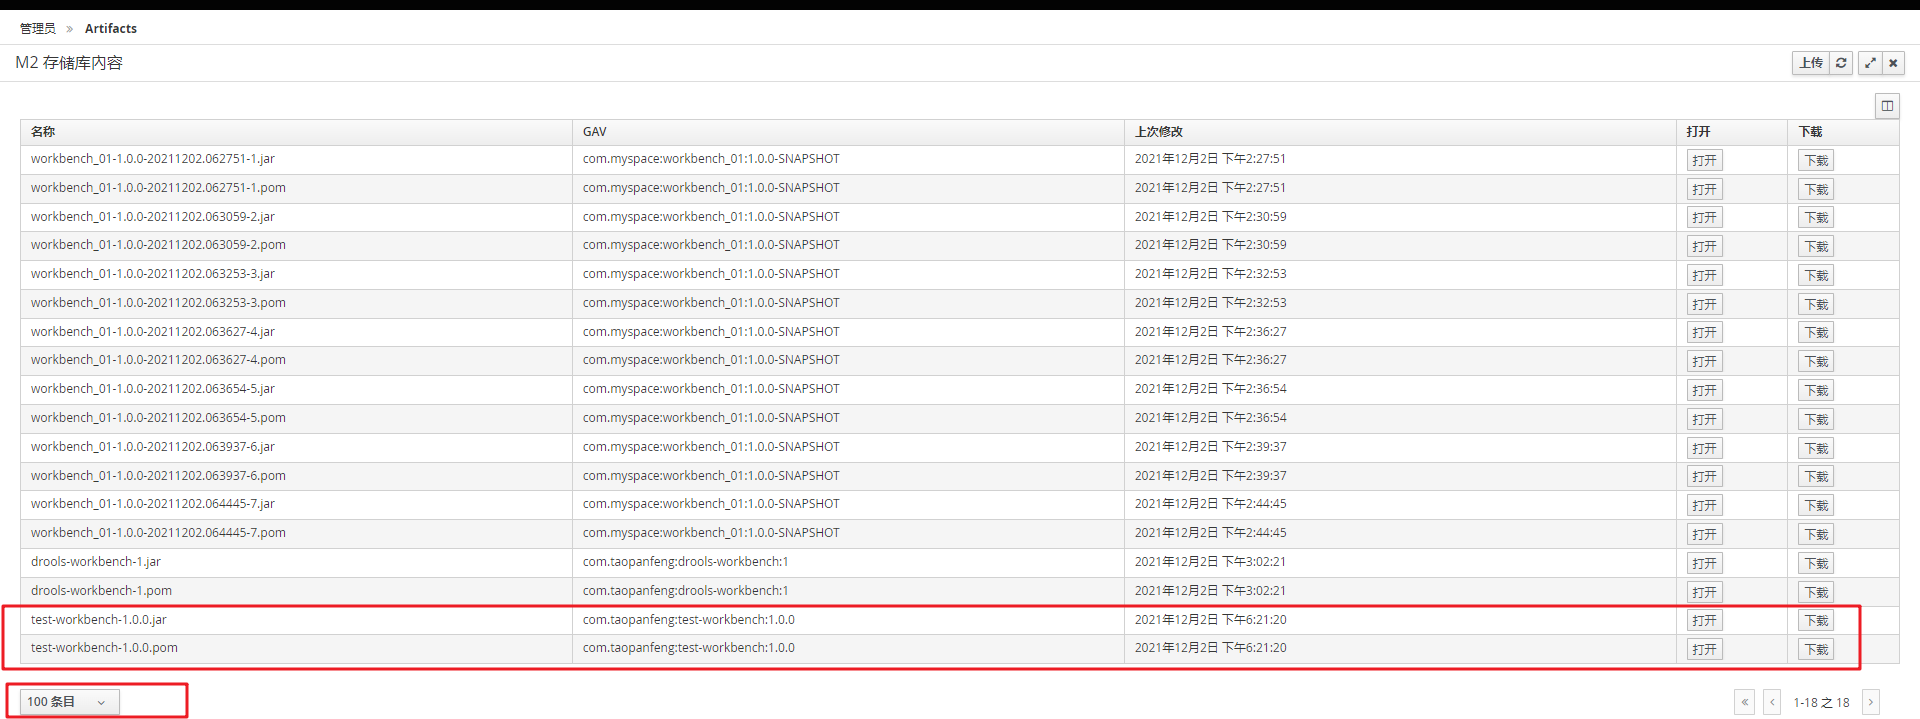Open workbench_01 064445-7.jar with 打开
Image resolution: width=1920 pixels, height=719 pixels.
click(x=1705, y=506)
